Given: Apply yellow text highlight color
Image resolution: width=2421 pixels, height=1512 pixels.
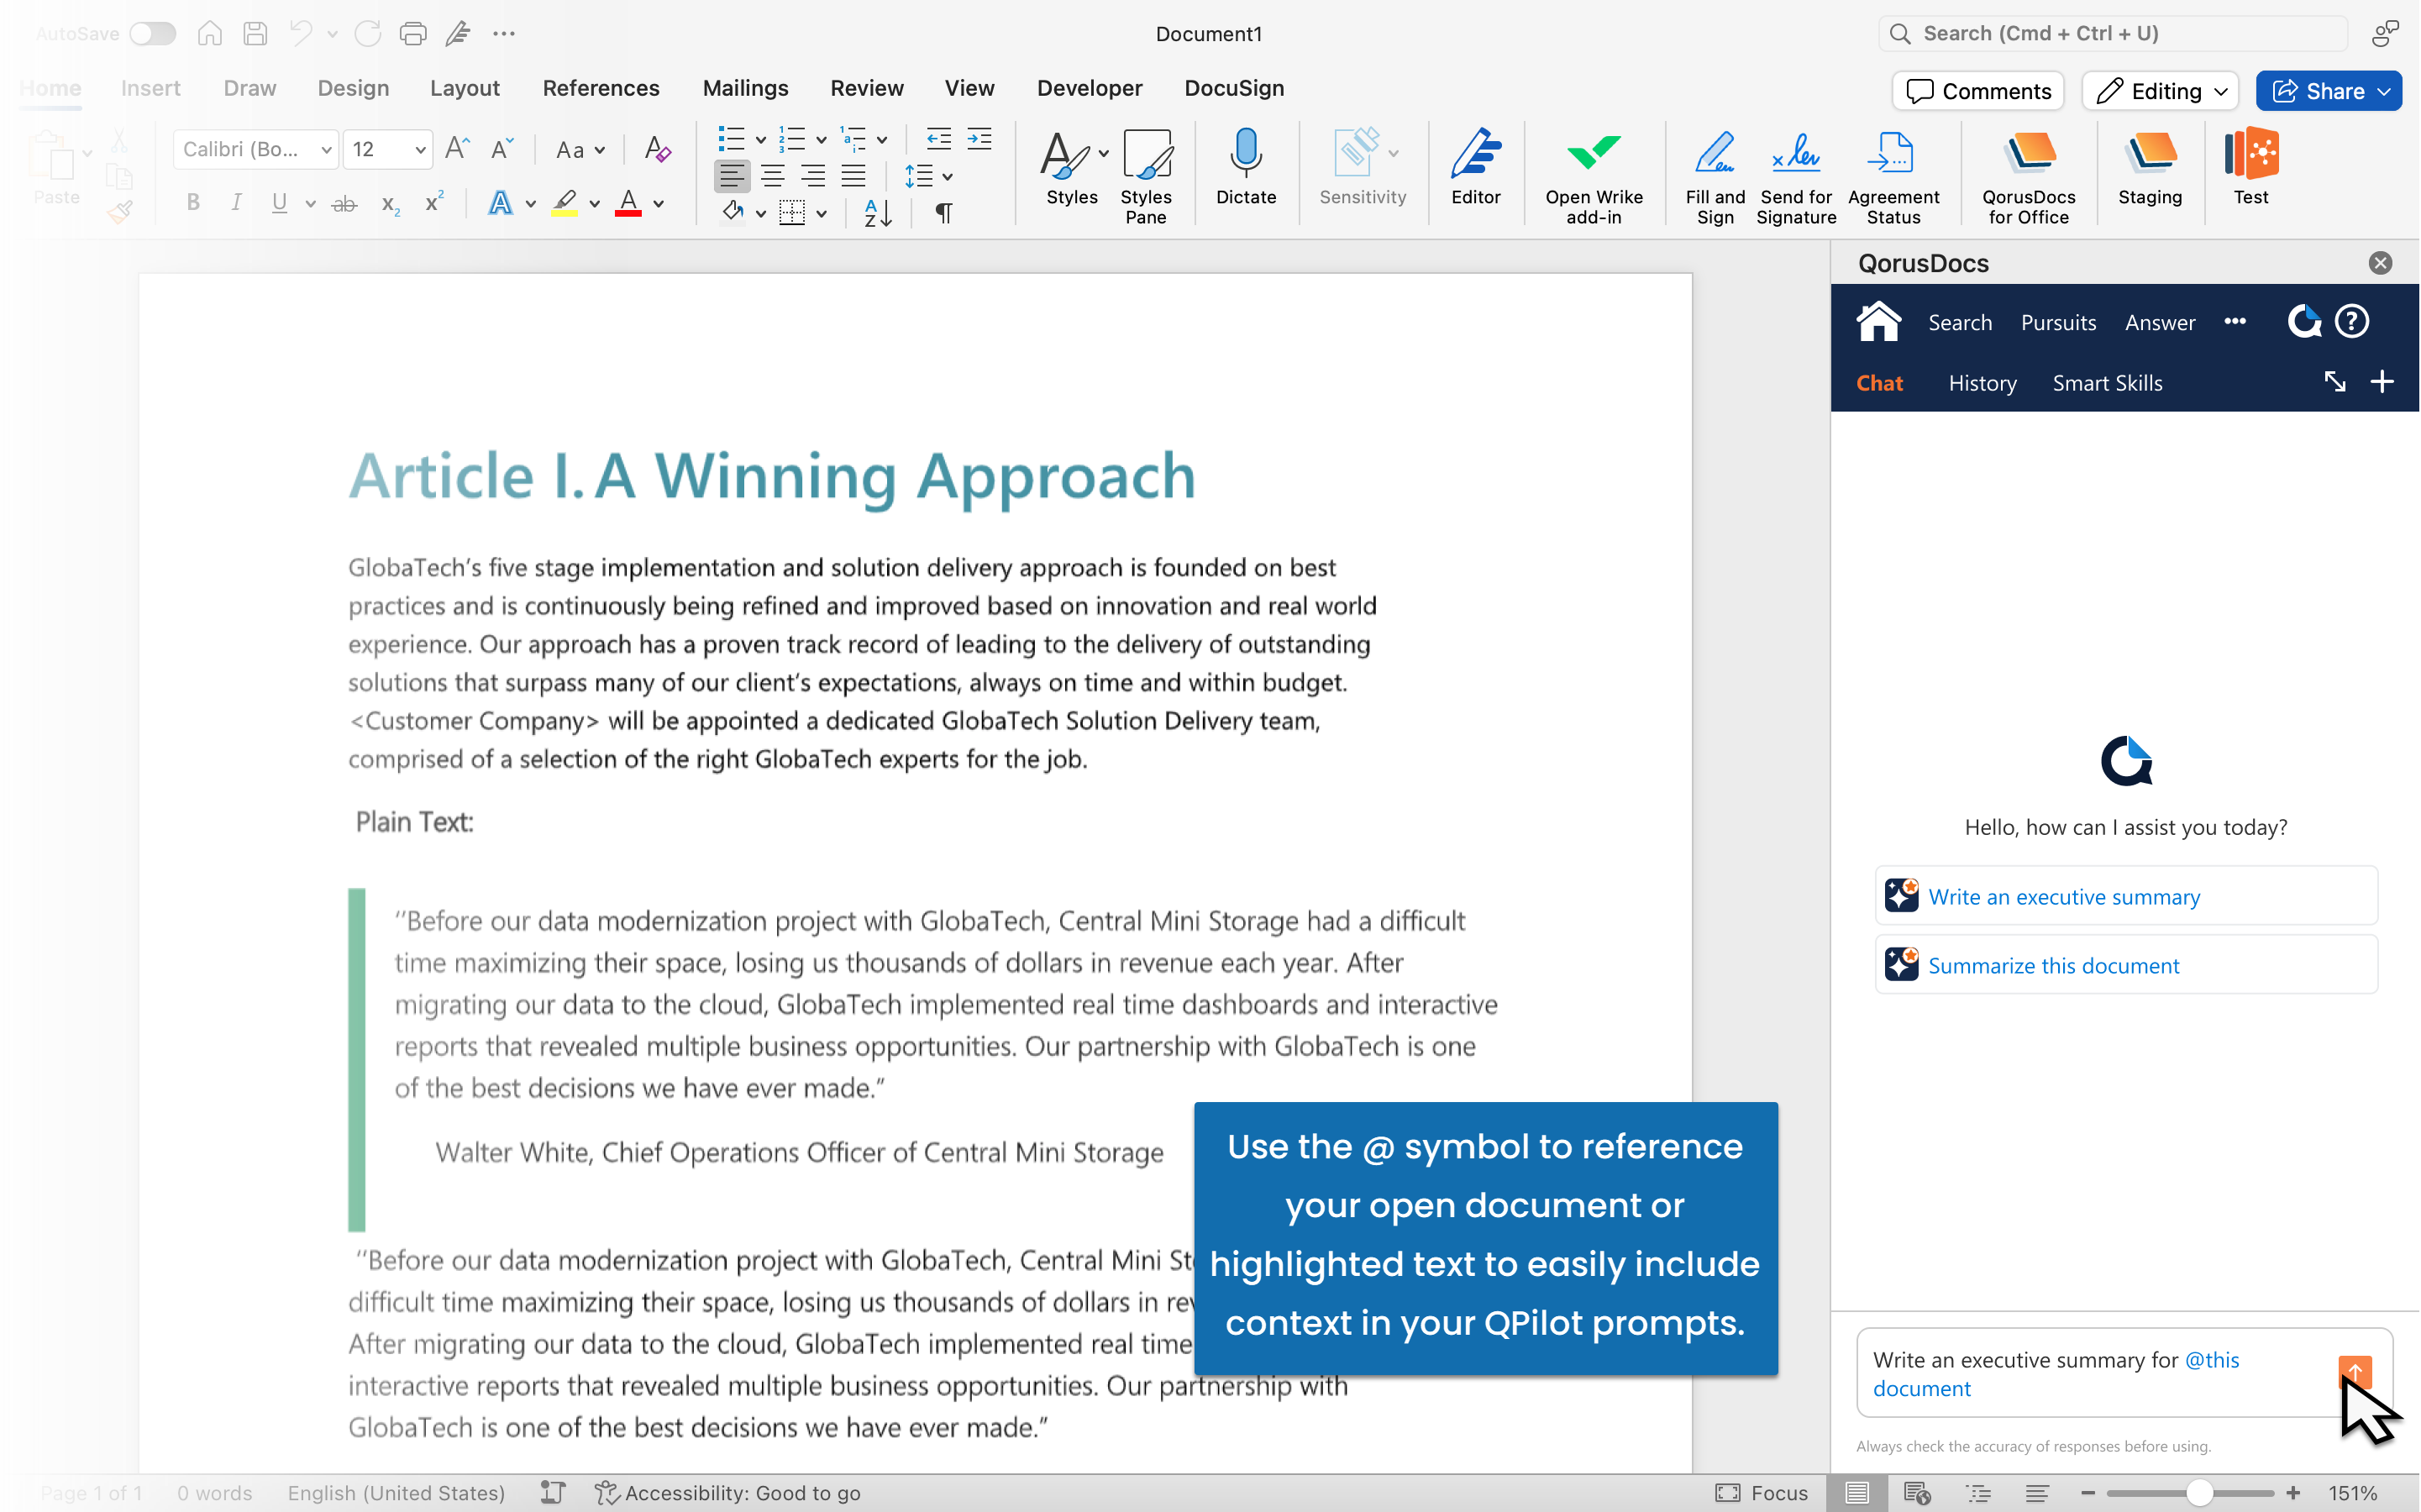Looking at the screenshot, I should (x=565, y=204).
